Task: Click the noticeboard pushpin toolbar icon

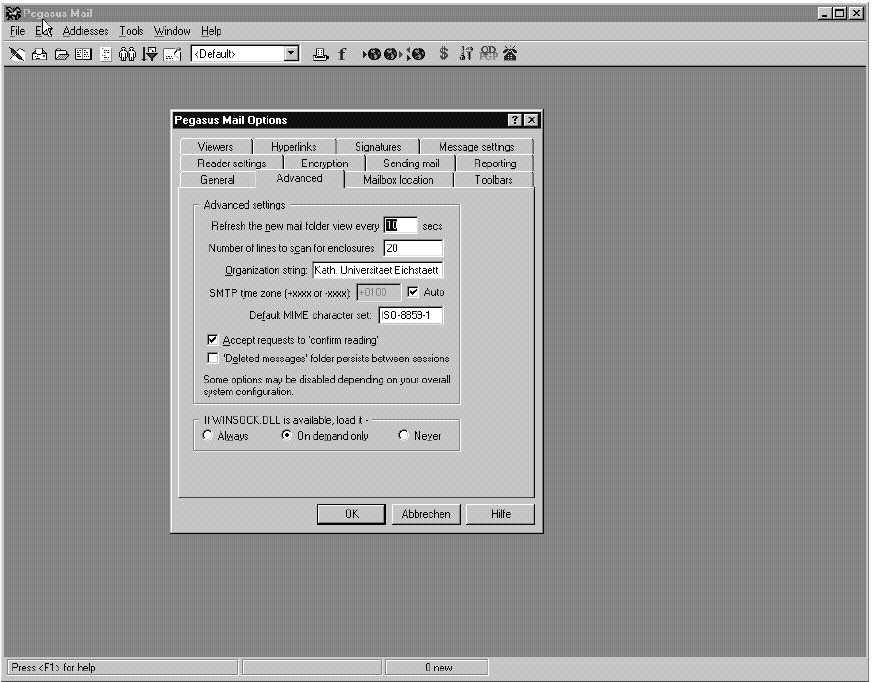Action: [172, 54]
